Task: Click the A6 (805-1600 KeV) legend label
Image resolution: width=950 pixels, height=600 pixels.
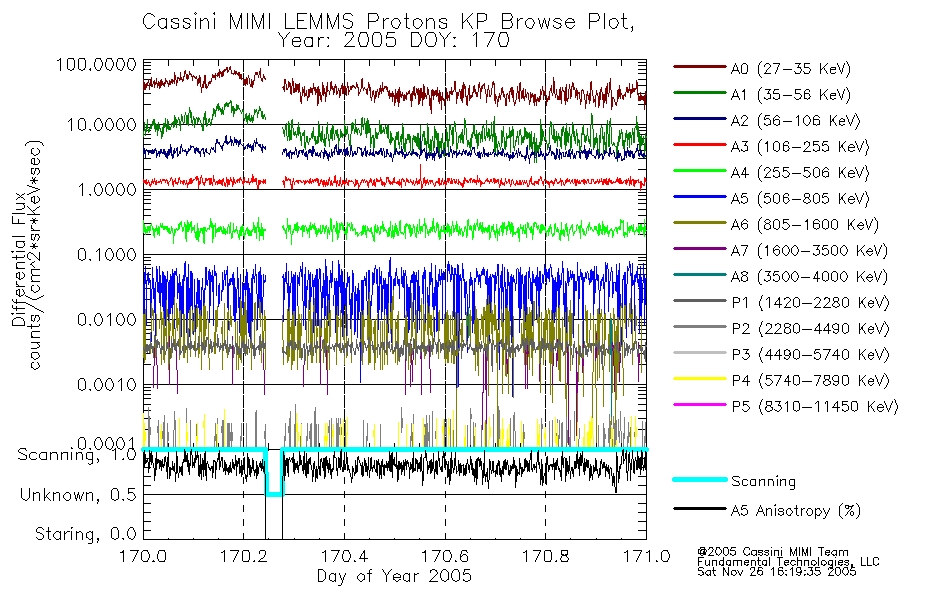Action: coord(805,225)
